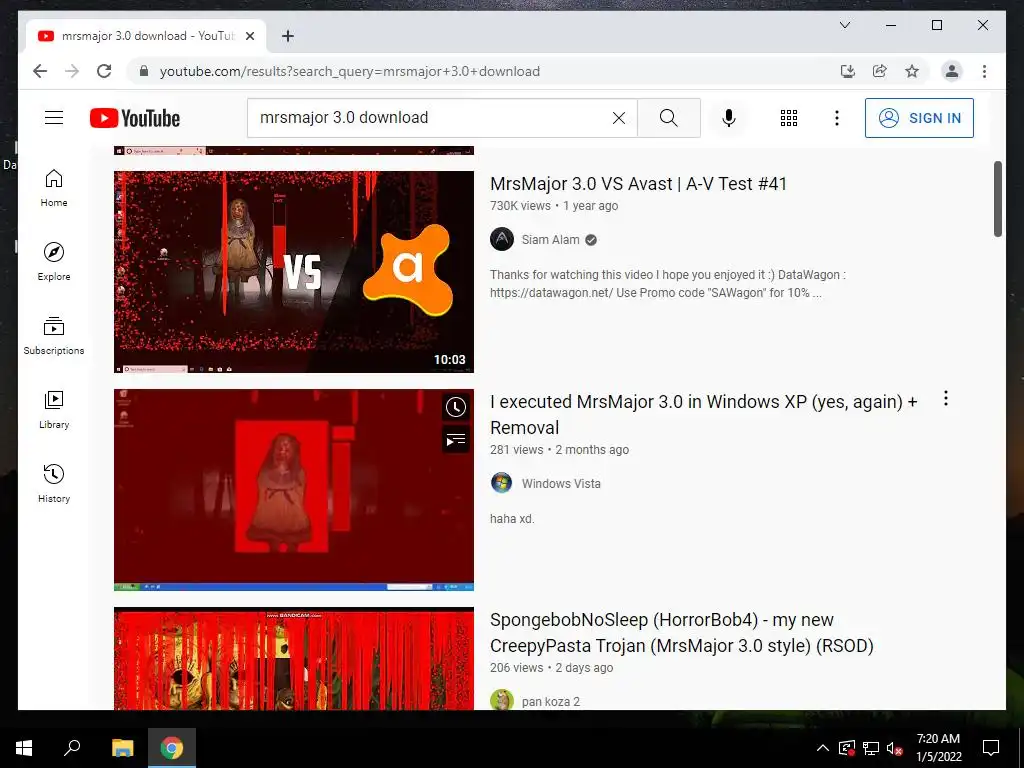The image size is (1024, 768).
Task: Click the padlock site info icon
Action: [144, 71]
